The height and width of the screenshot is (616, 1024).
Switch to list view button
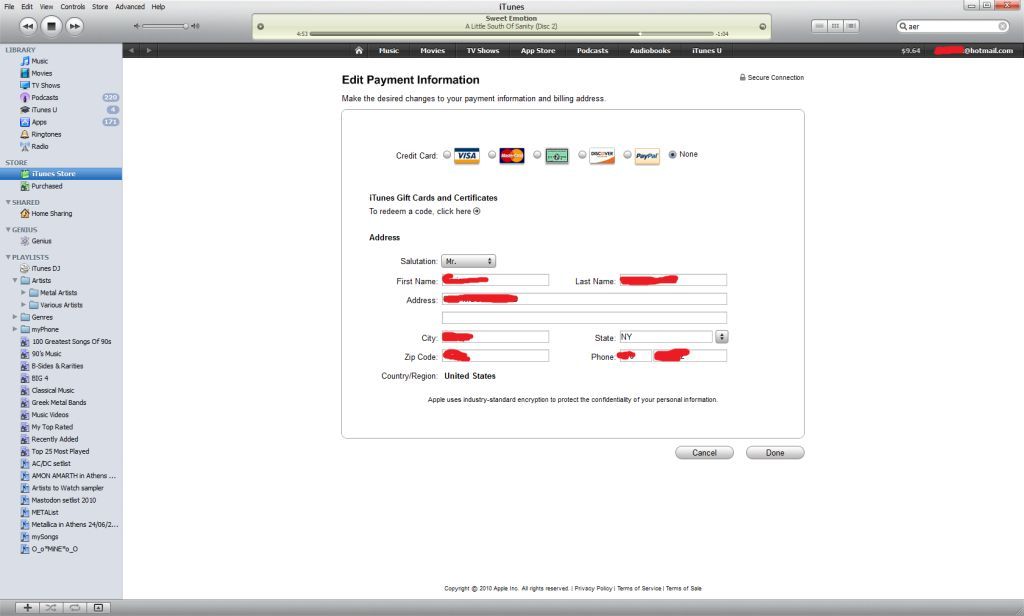[x=819, y=26]
